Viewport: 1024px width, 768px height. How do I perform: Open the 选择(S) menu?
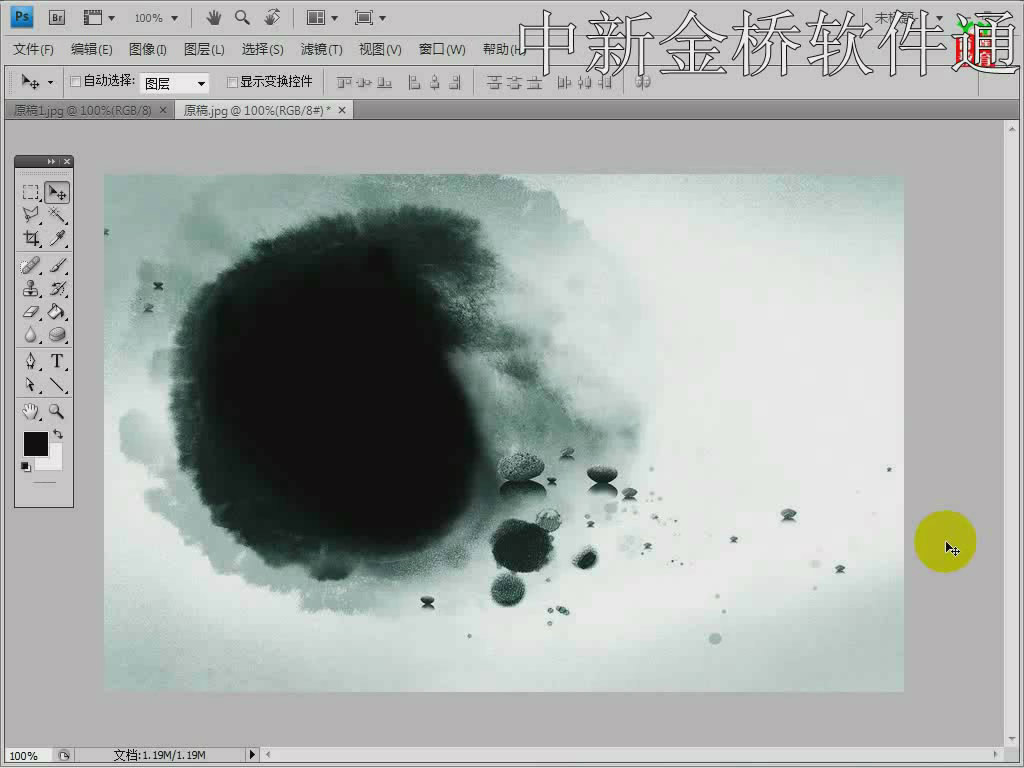coord(263,50)
